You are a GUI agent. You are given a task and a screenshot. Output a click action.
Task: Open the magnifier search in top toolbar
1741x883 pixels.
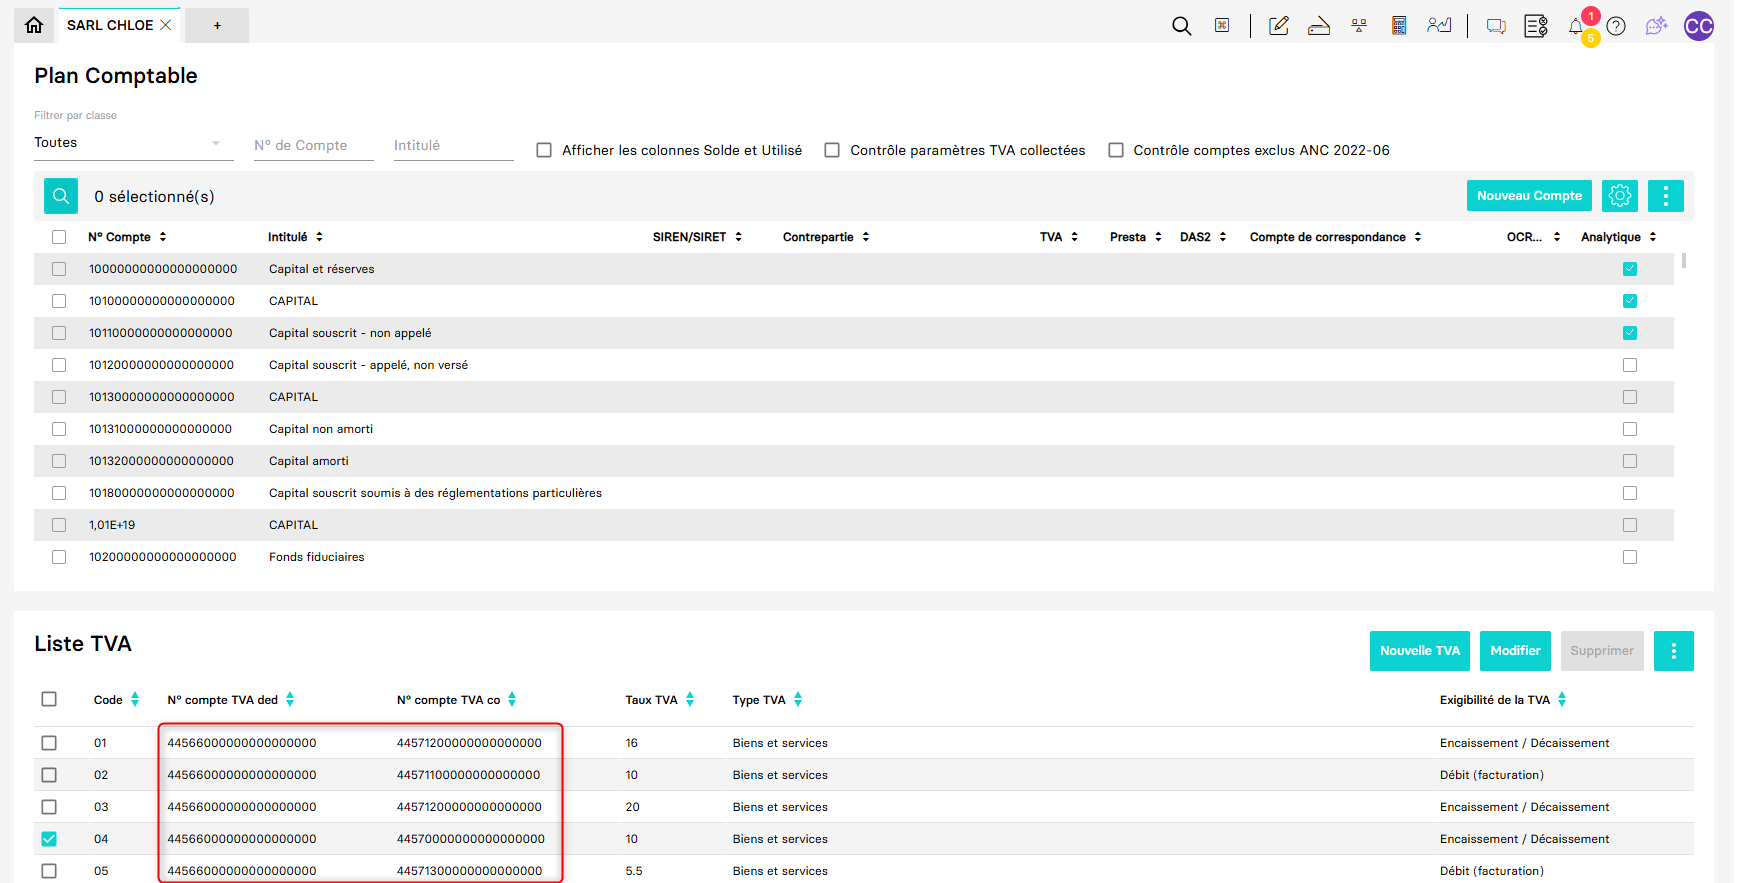pos(1181,26)
